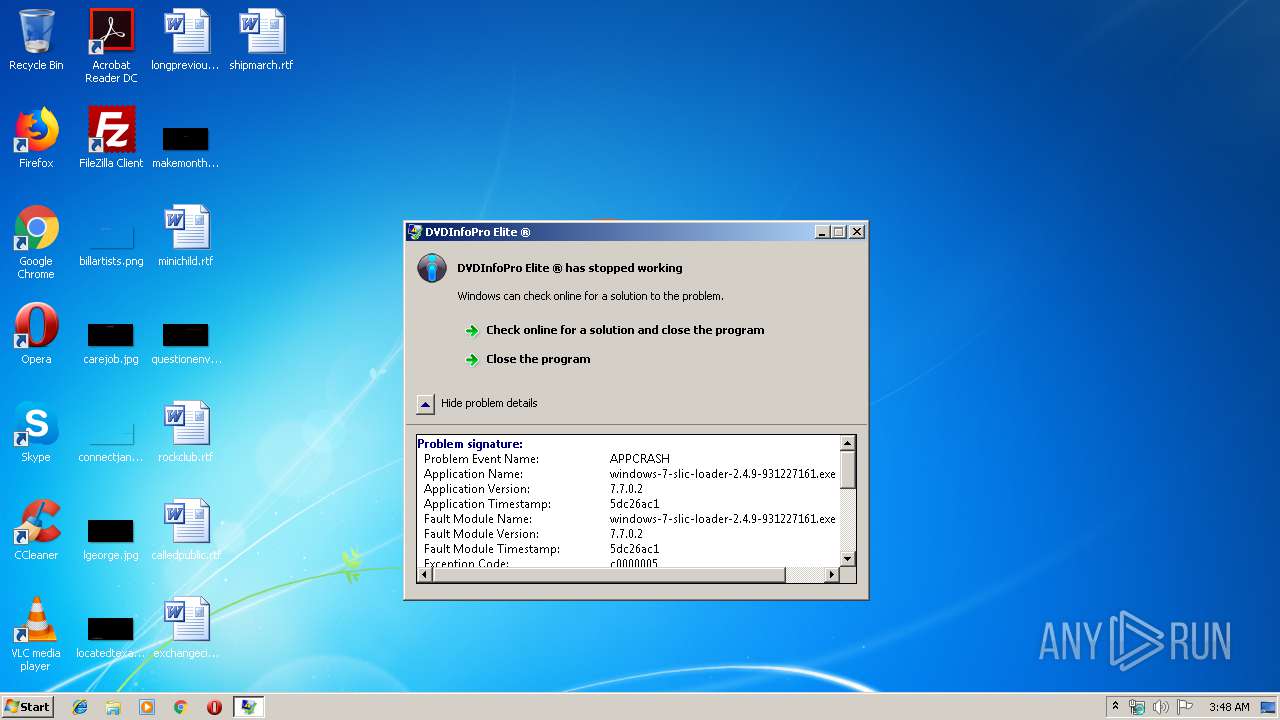Select the makemonth file icon
Screen dimensions: 1280x720
[186, 146]
